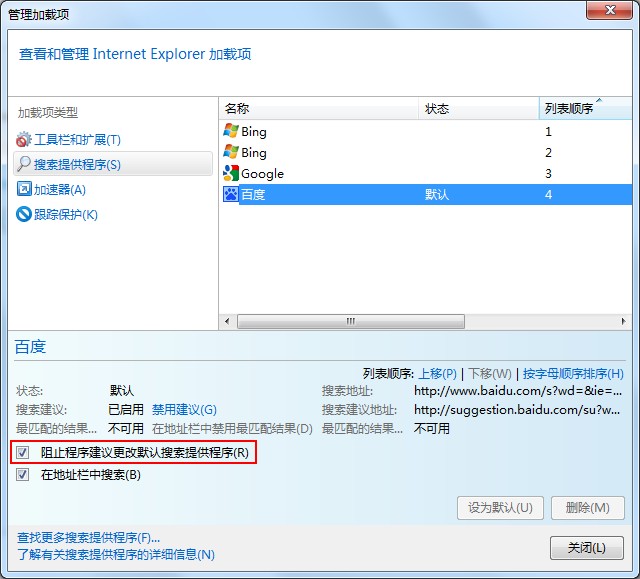Viewport: 640px width, 579px height.
Task: Click the 关闭(L) button
Action: (x=587, y=548)
